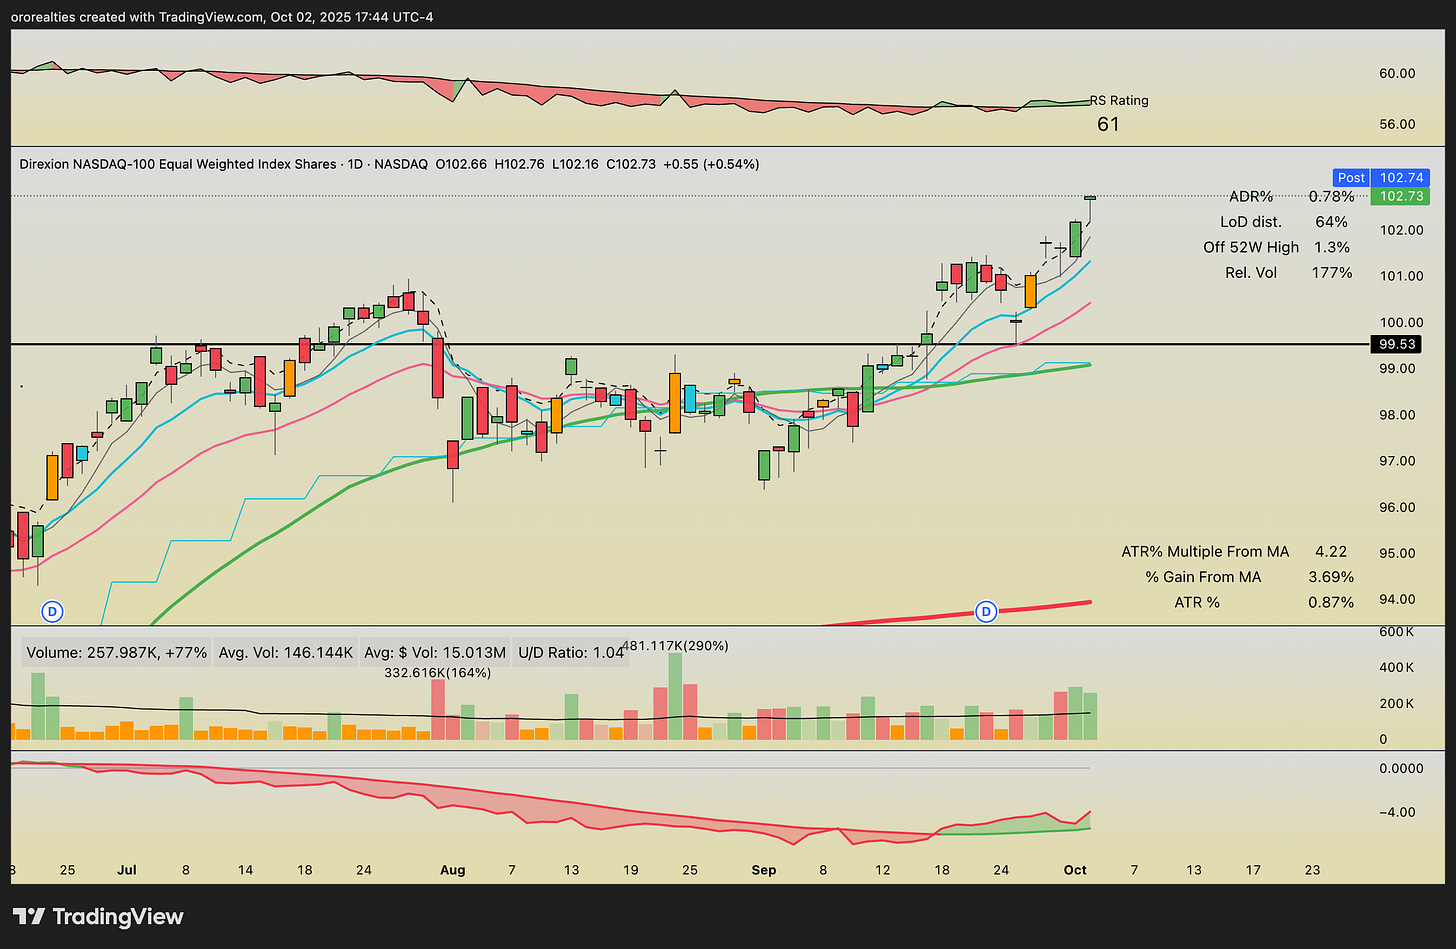Click the TradingView logo at bottom

(x=98, y=916)
